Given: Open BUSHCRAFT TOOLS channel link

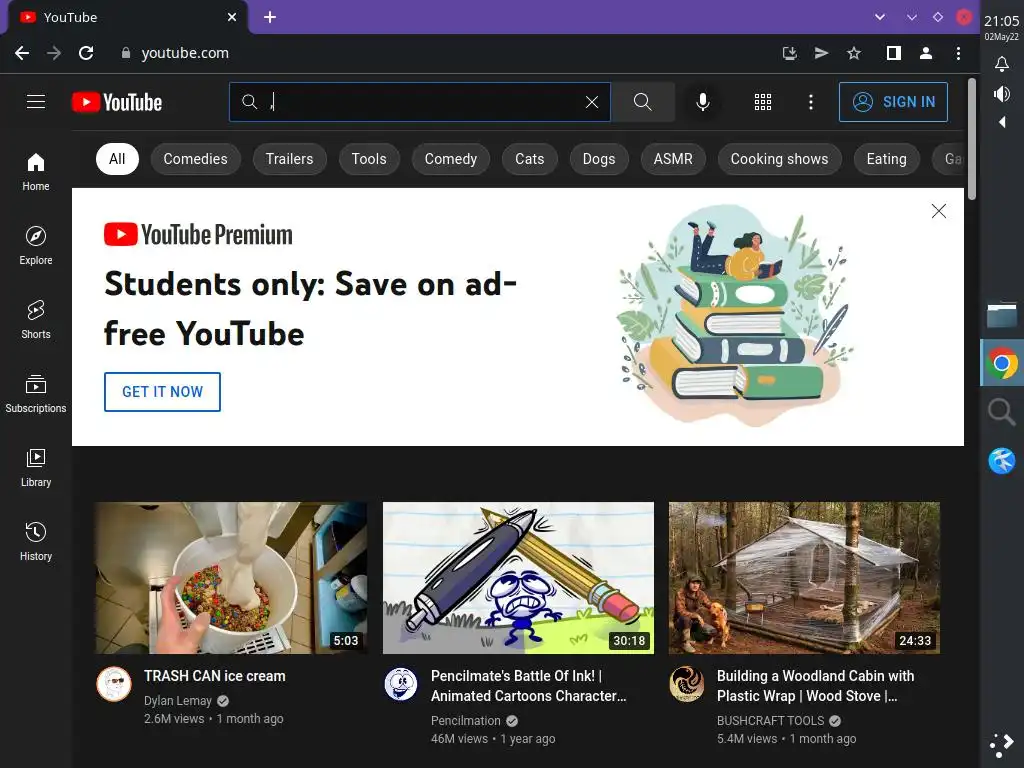Looking at the screenshot, I should (770, 720).
